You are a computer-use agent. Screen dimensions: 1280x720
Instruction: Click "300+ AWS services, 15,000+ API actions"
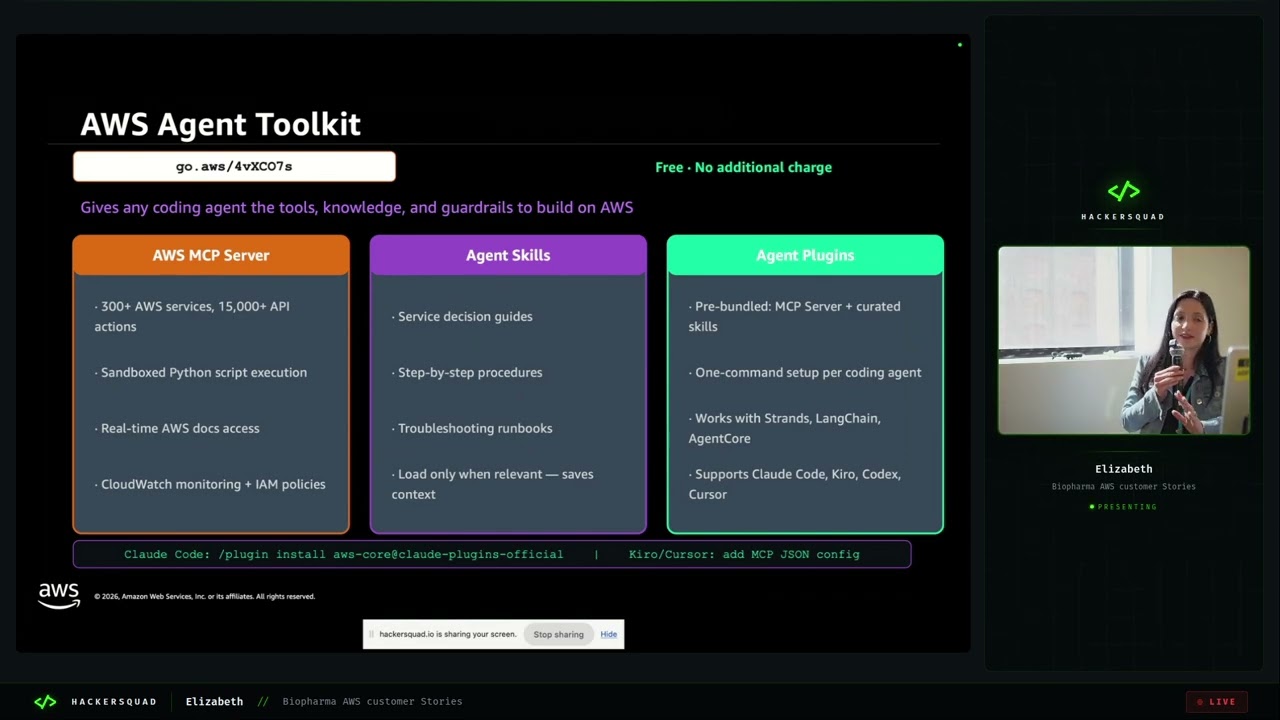(192, 316)
